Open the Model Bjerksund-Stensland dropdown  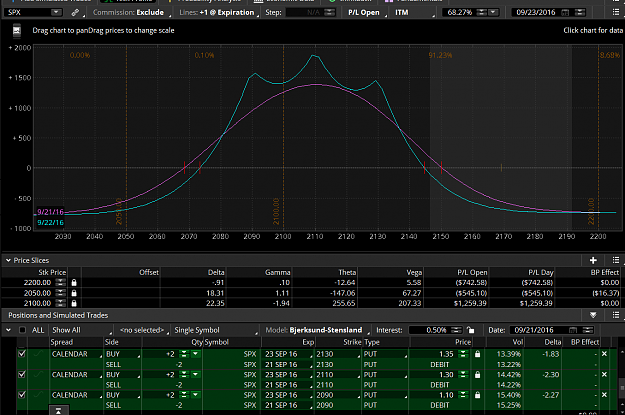click(317, 330)
